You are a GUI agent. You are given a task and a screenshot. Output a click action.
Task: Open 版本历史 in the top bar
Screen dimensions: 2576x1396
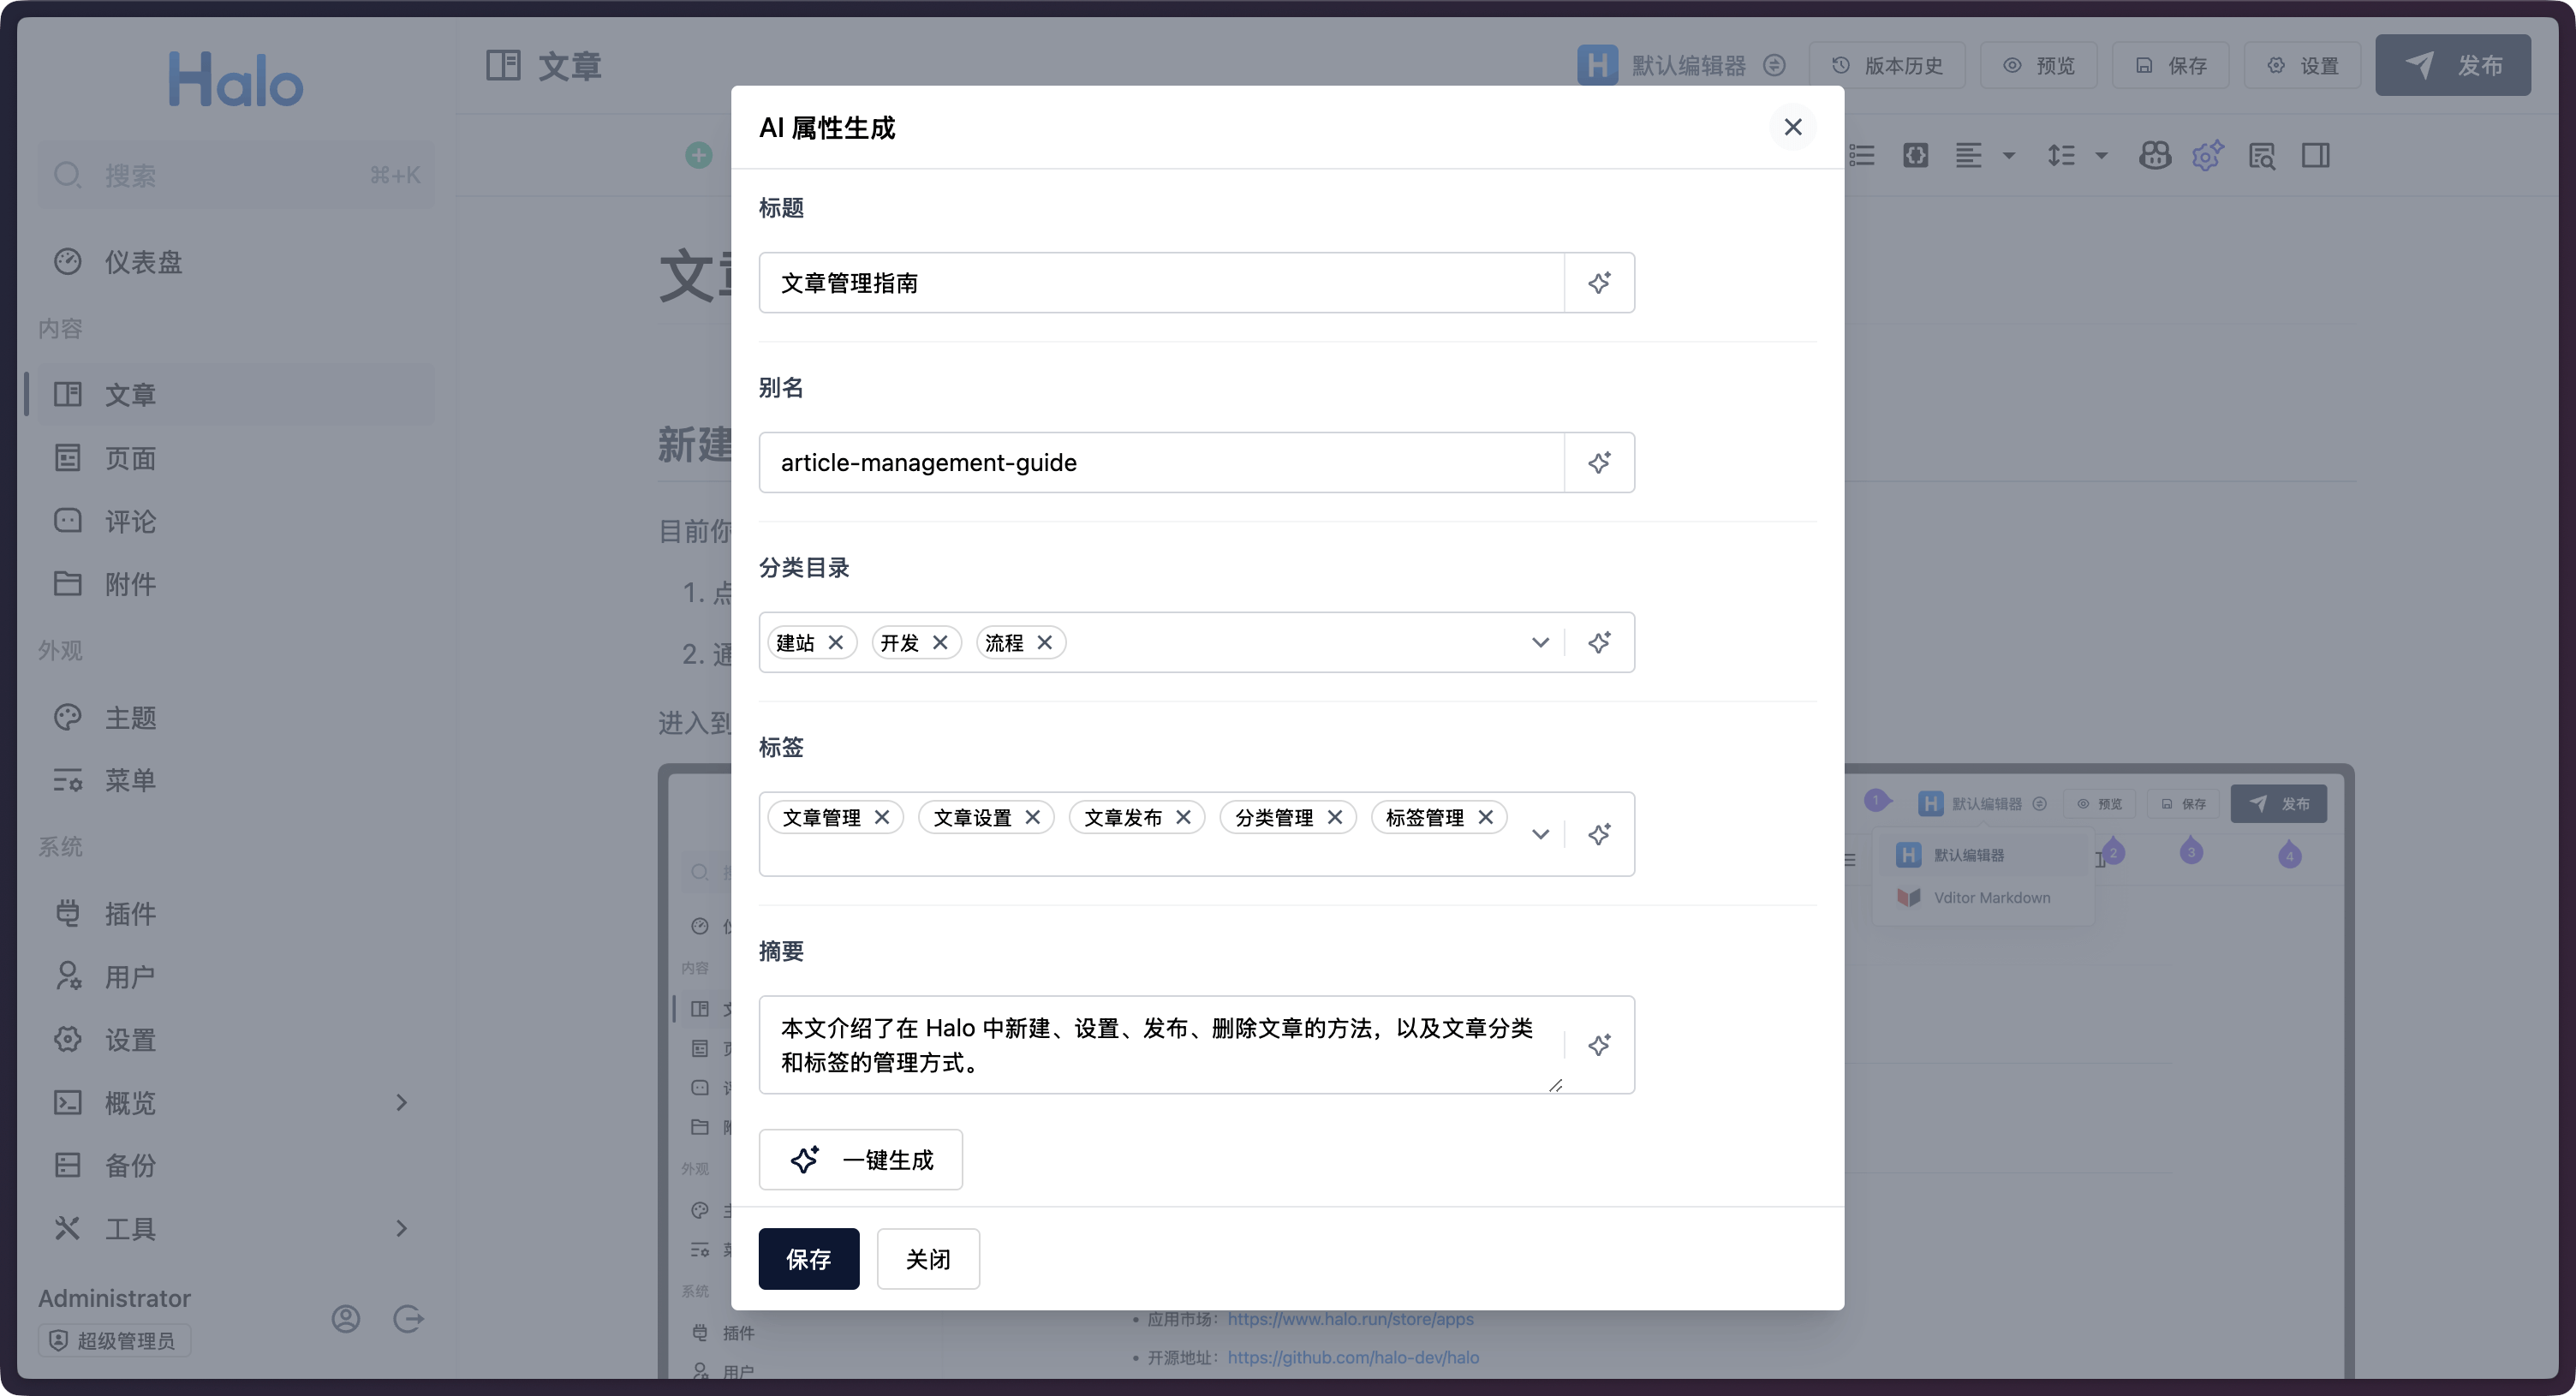tap(1887, 65)
